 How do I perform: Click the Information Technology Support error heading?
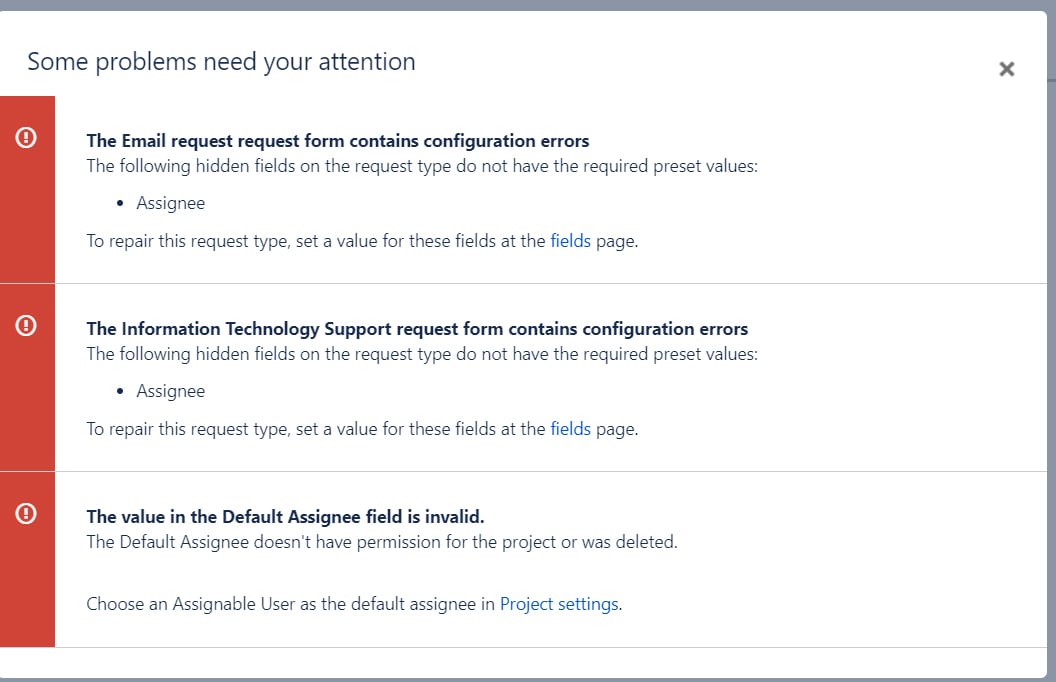(417, 329)
